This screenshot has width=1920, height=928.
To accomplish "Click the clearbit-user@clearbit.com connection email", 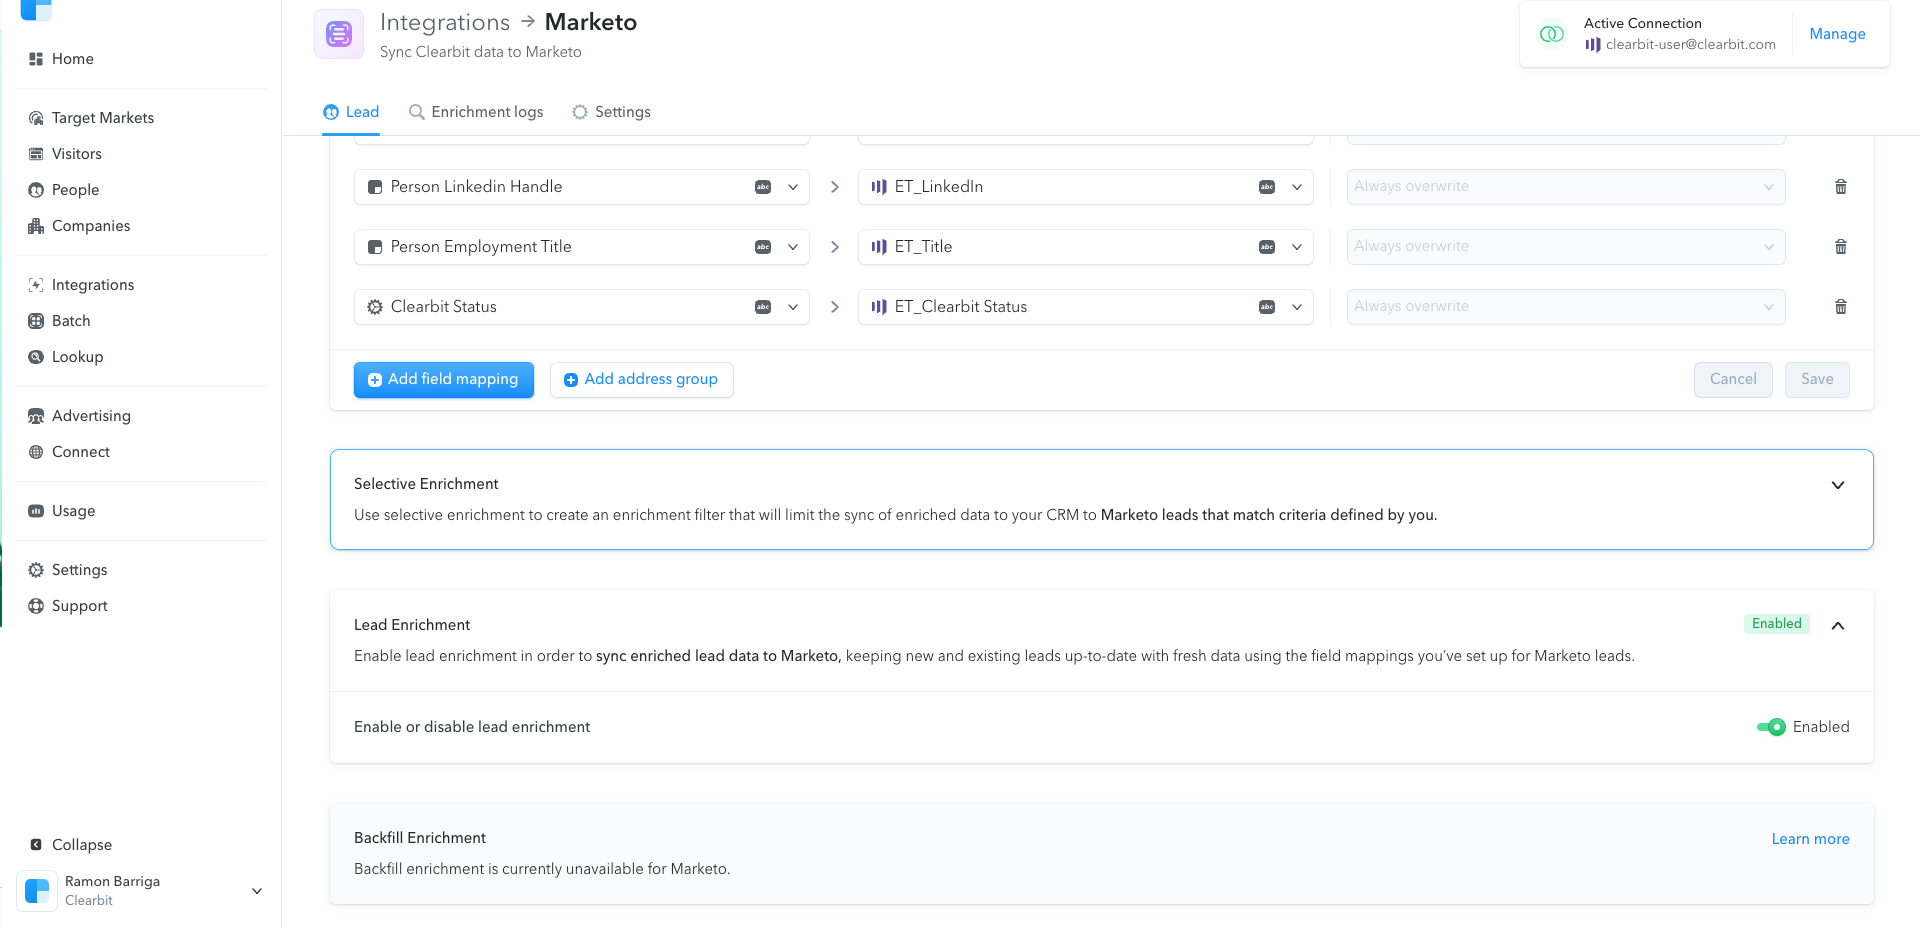I will (1691, 45).
